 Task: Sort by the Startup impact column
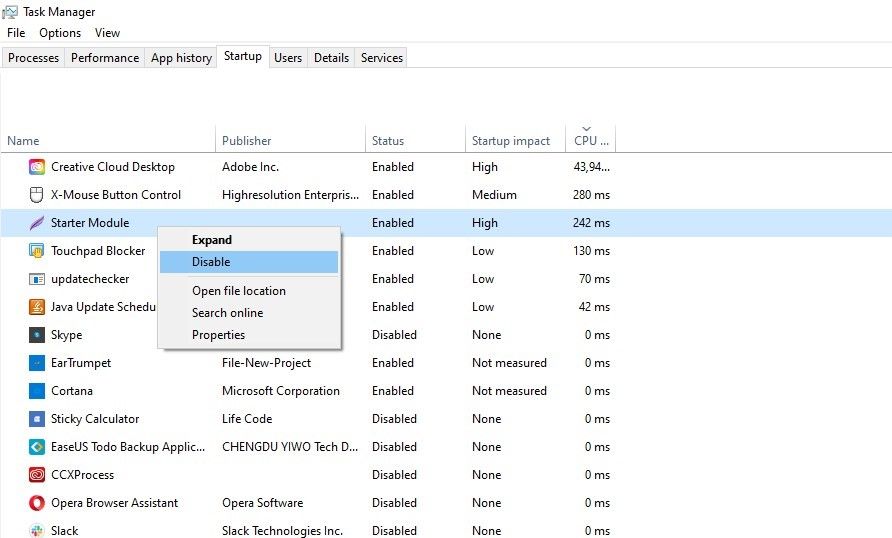511,141
